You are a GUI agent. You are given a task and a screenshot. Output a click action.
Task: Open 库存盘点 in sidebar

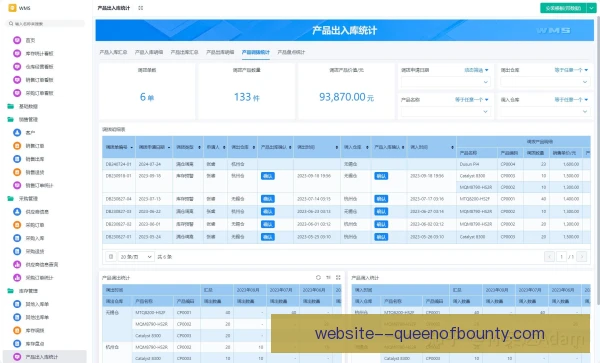point(34,343)
